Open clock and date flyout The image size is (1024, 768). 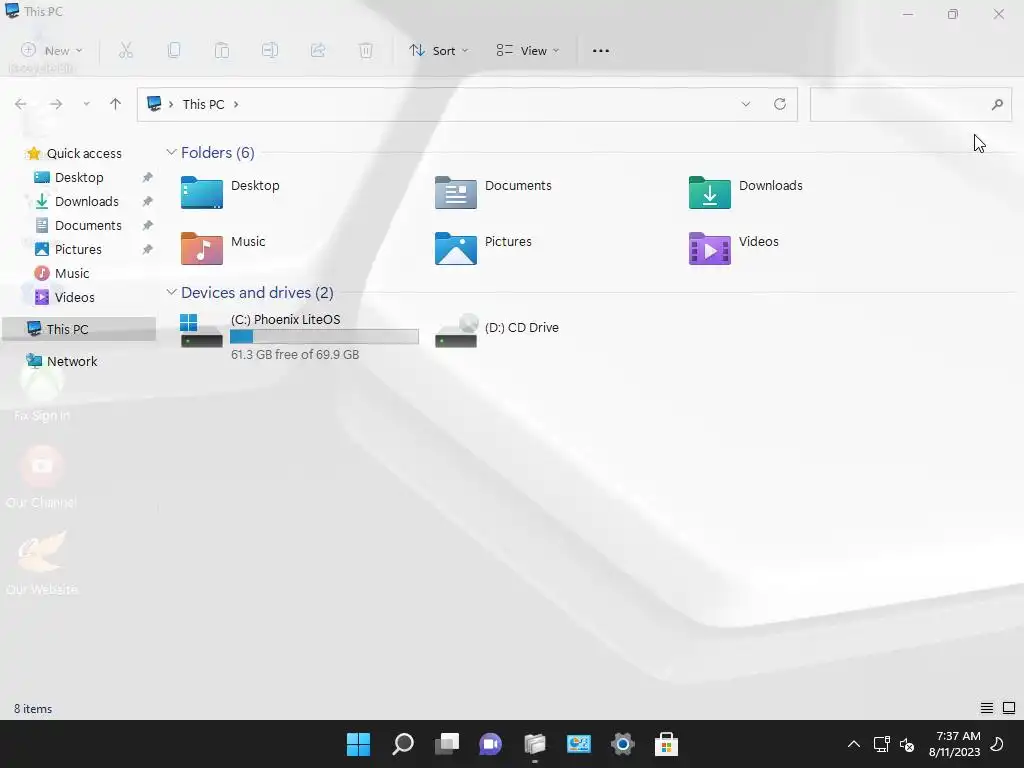pyautogui.click(x=955, y=744)
